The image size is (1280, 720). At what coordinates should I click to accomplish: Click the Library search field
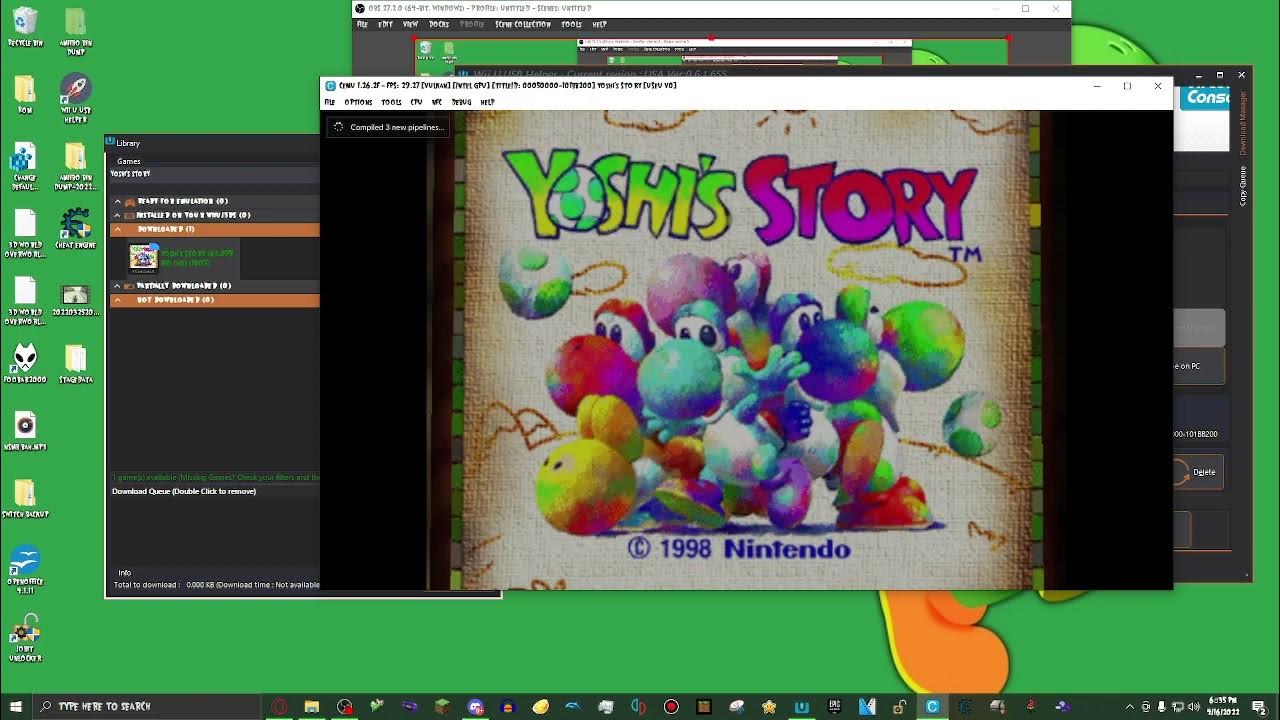point(214,174)
